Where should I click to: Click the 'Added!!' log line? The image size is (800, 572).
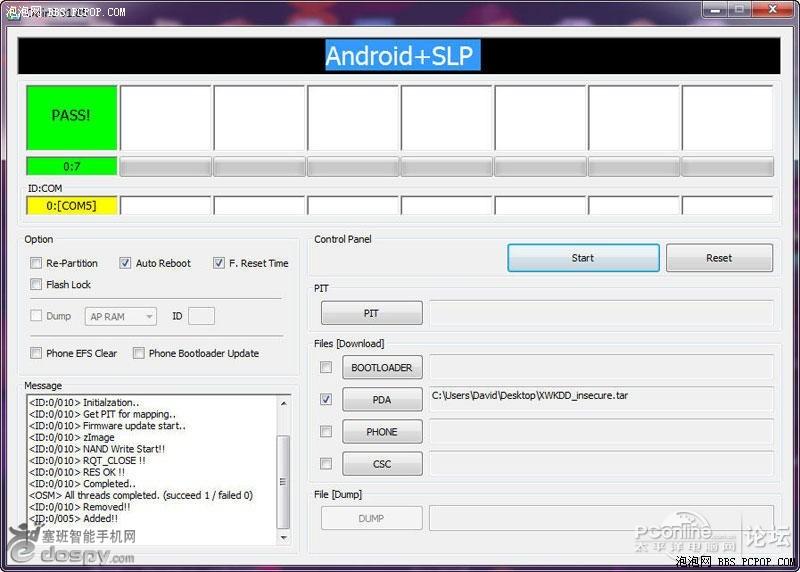click(73, 518)
